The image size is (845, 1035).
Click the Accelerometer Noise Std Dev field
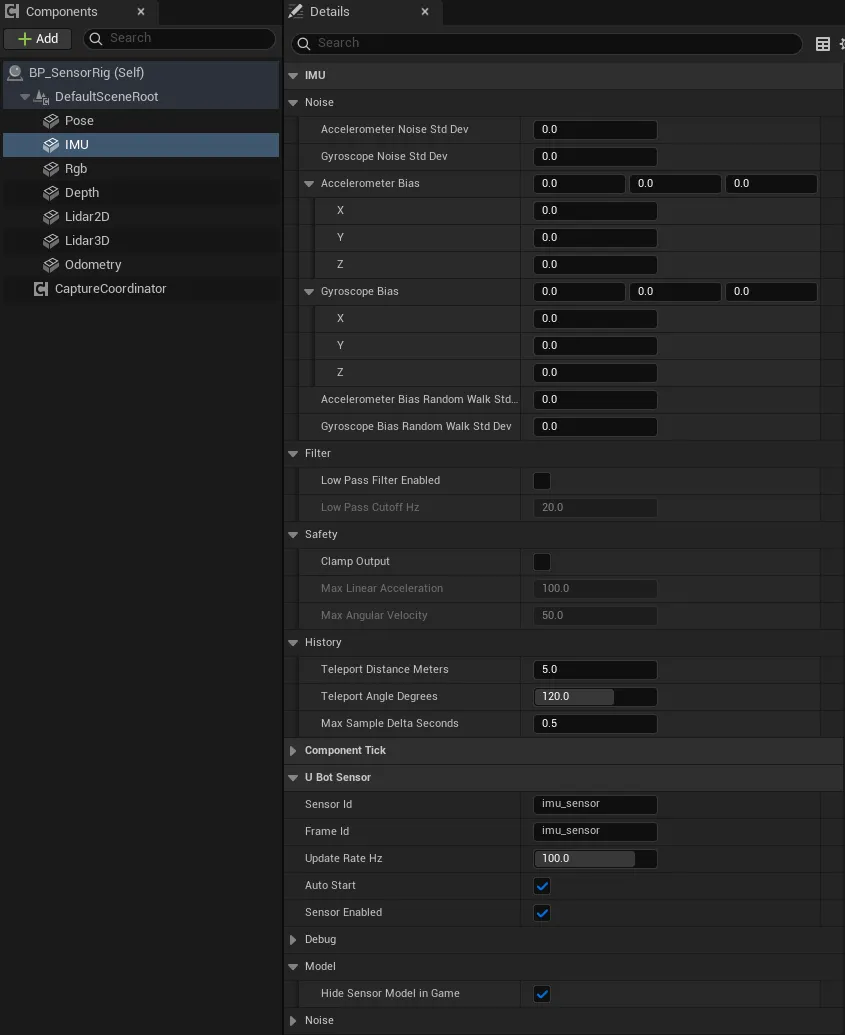[595, 130]
